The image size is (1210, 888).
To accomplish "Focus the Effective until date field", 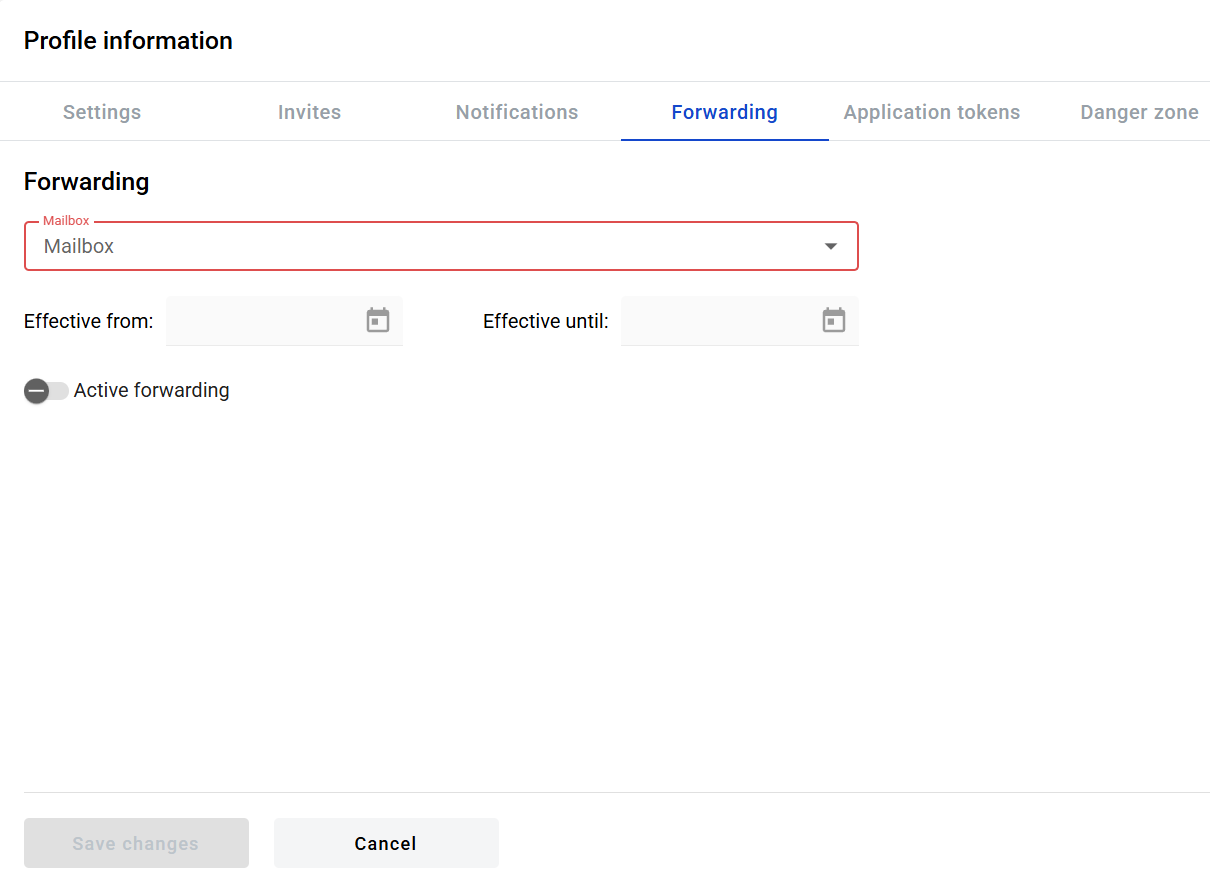I will tap(717, 321).
